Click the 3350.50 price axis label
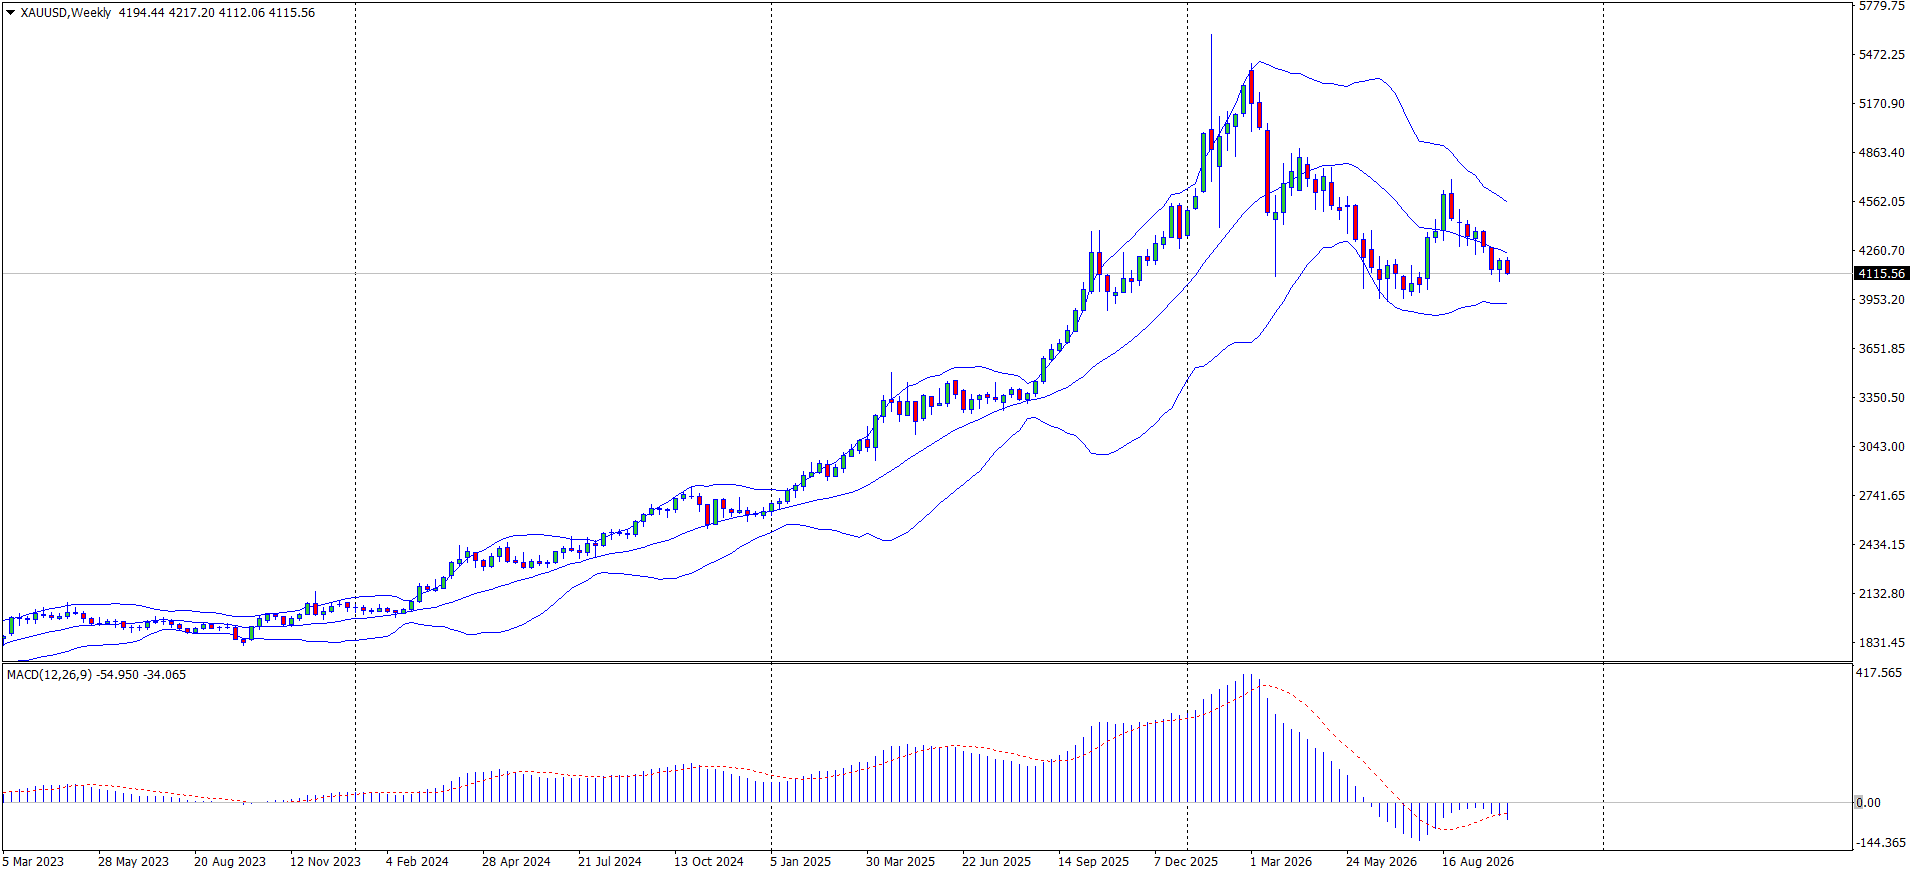 [1882, 398]
